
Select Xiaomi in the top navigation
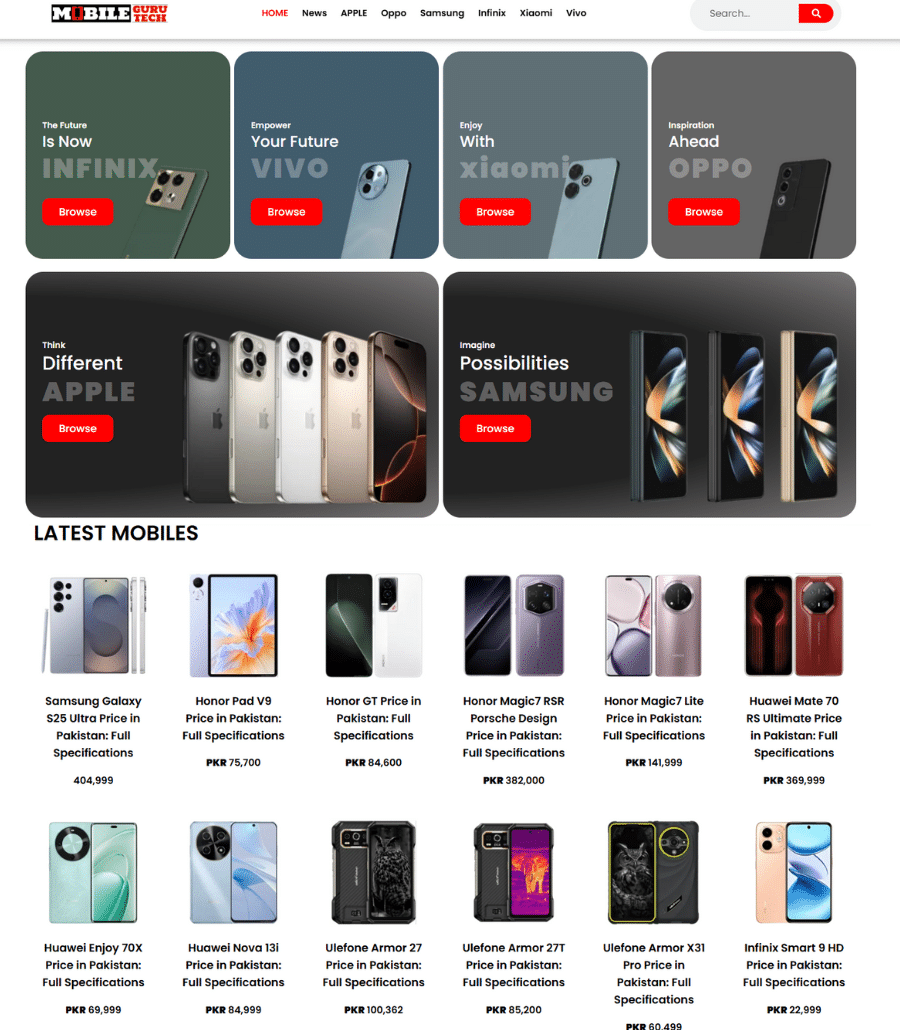tap(535, 13)
